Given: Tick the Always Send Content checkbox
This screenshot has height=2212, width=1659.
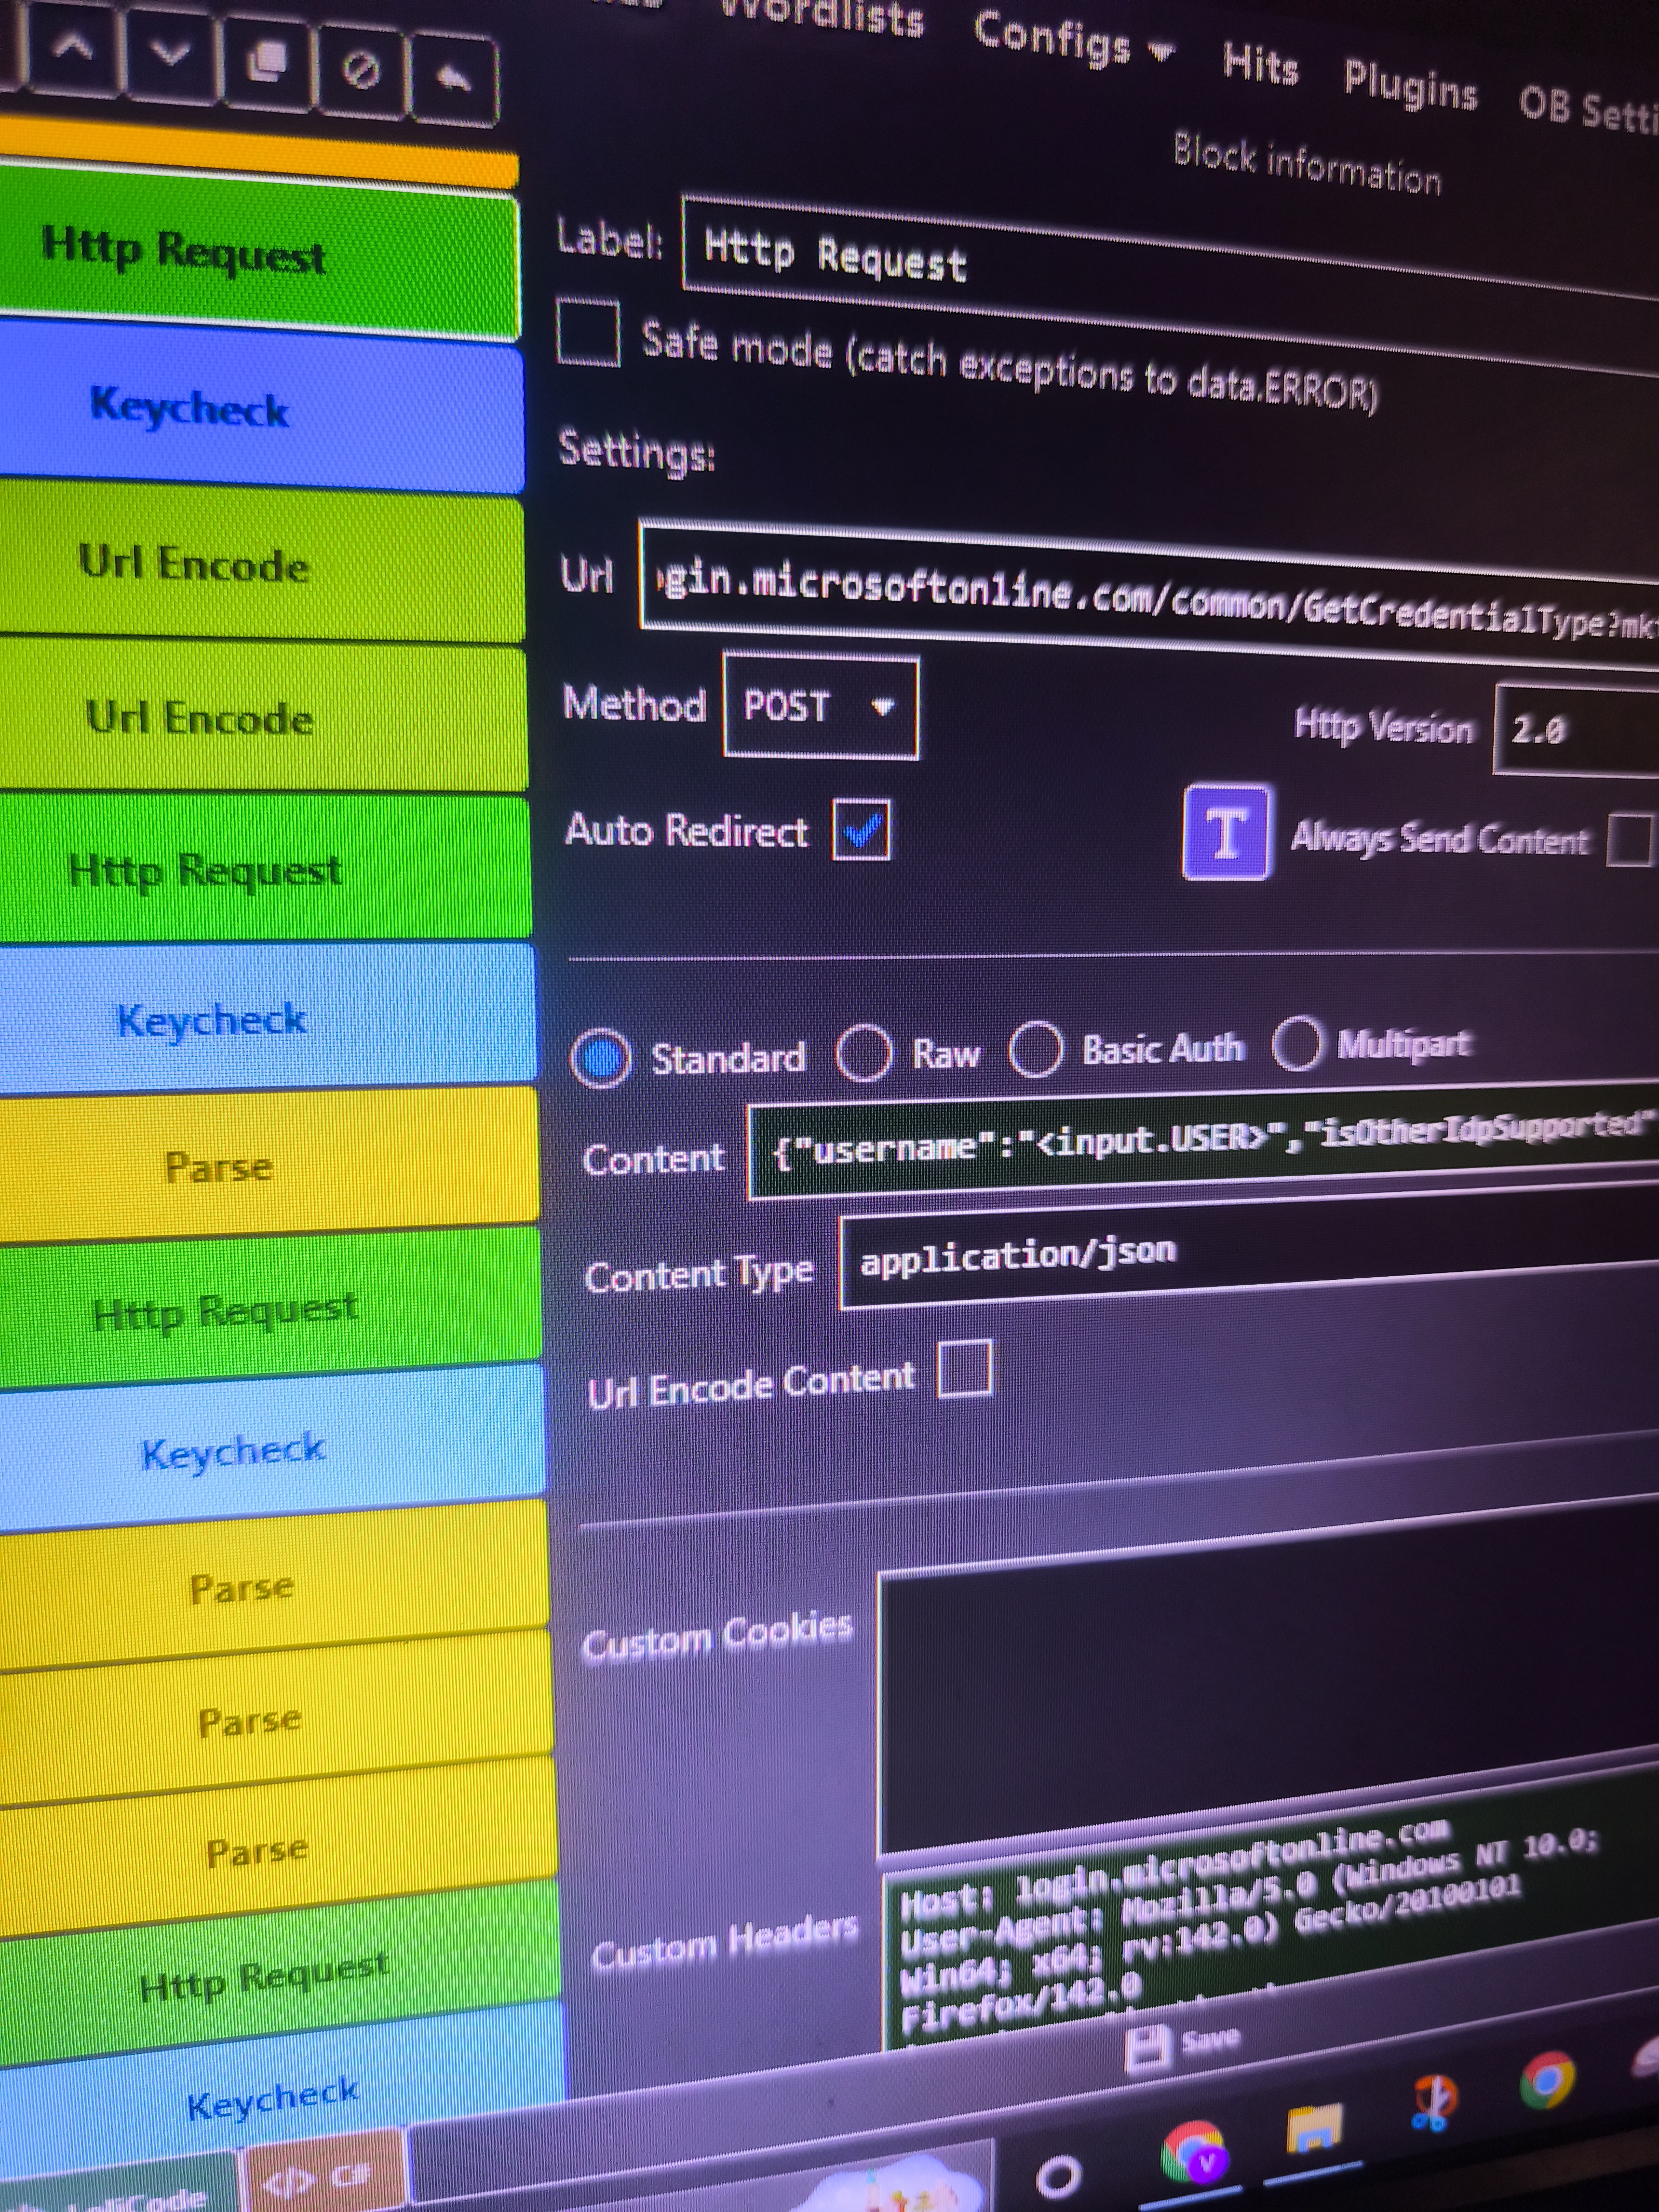Looking at the screenshot, I should (x=1630, y=839).
